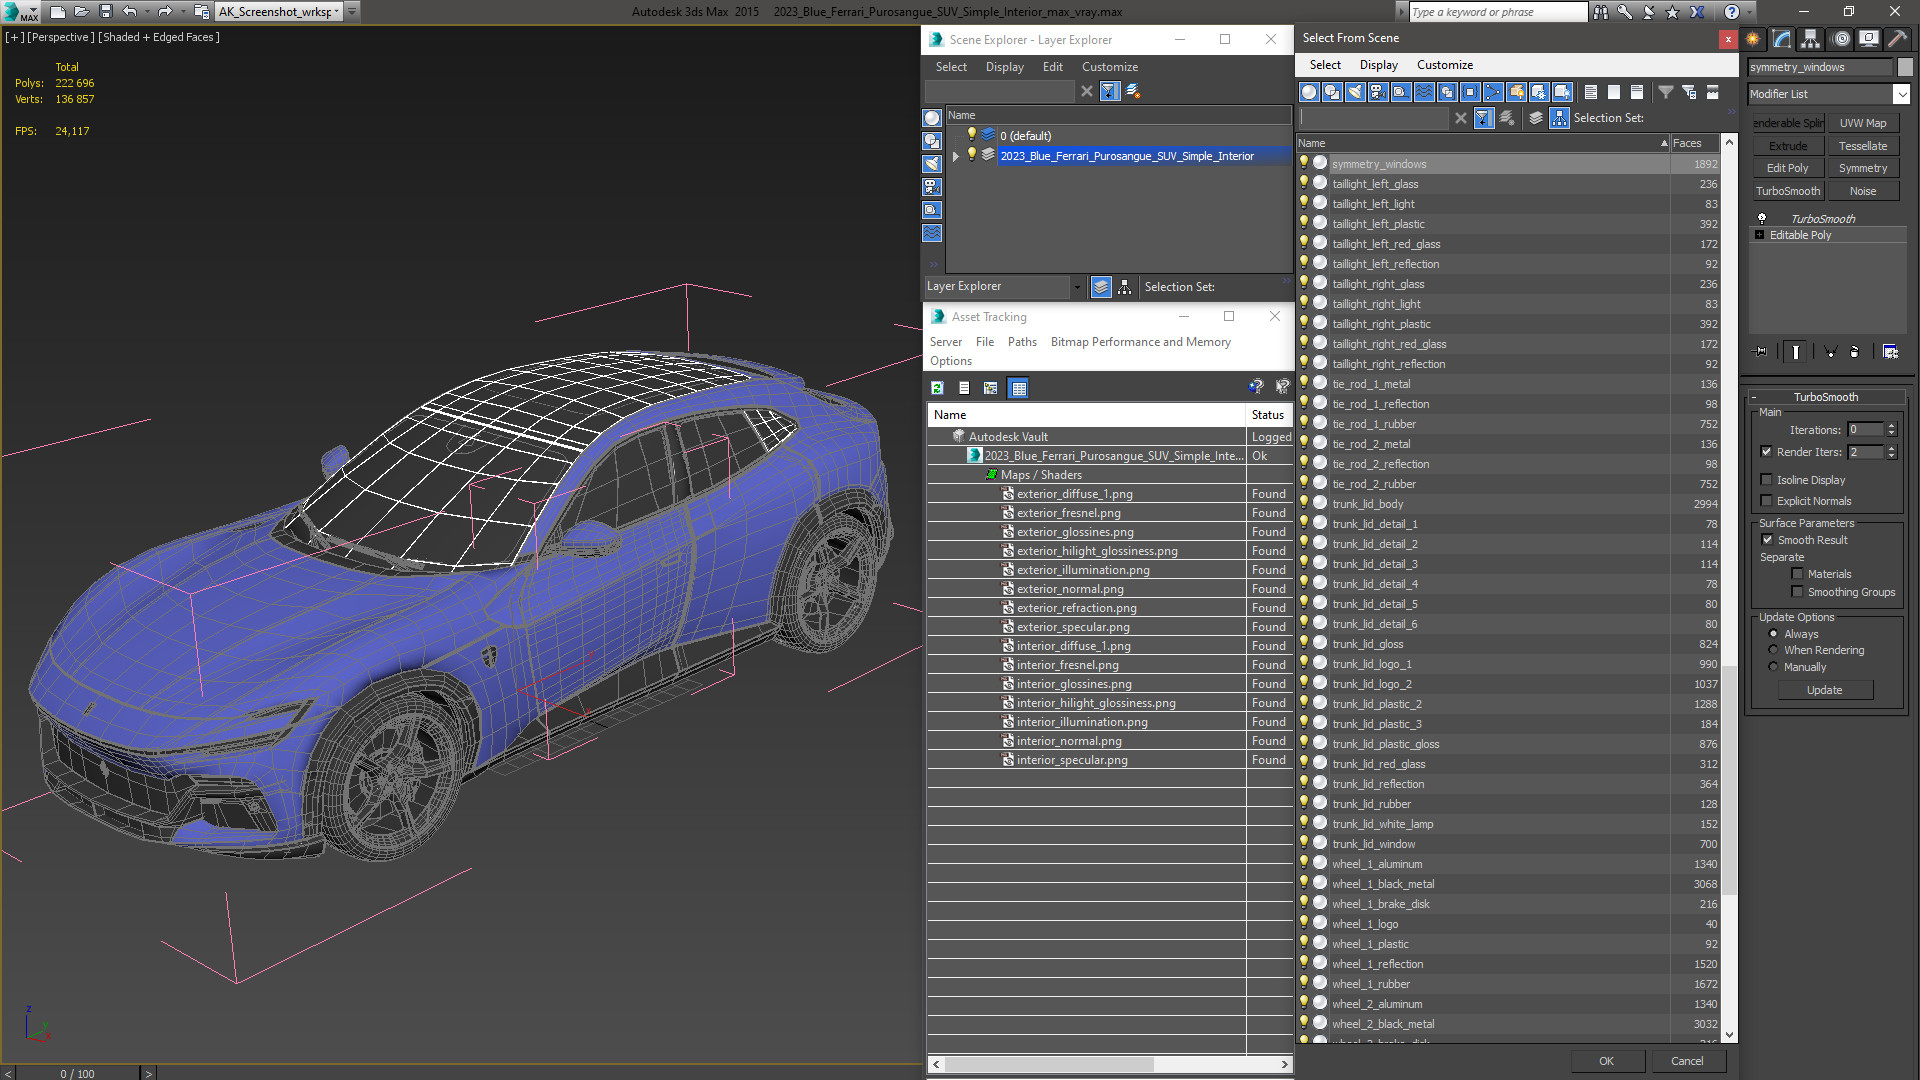Open Server menu in Asset Tracking
This screenshot has height=1080, width=1920.
pos(945,342)
